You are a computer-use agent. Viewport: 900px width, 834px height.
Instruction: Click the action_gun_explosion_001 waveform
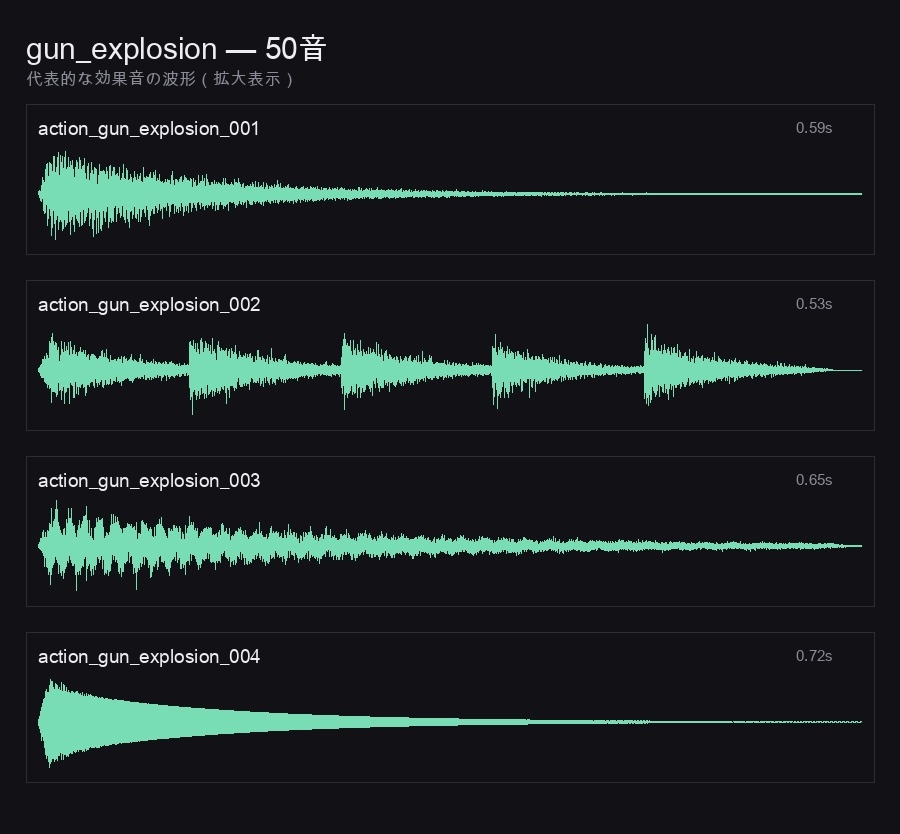pos(450,195)
